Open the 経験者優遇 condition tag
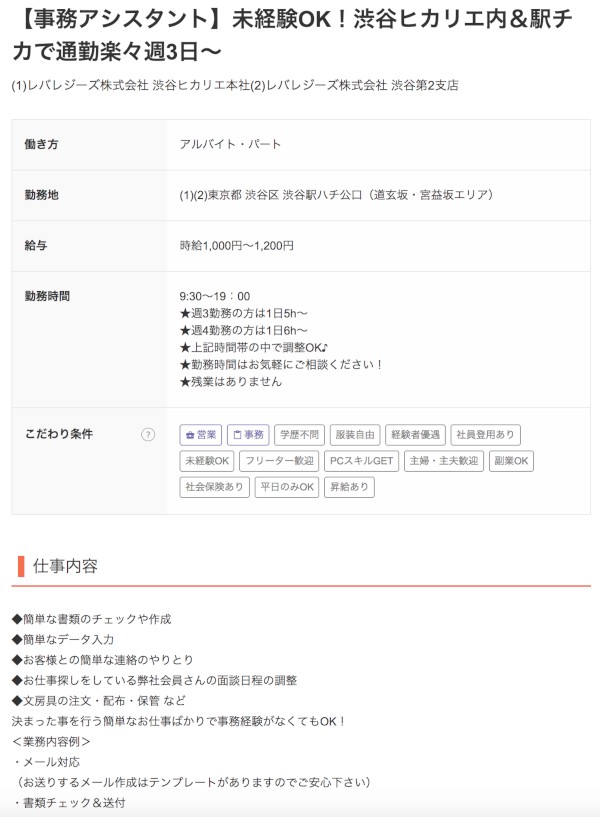Viewport: 600px width, 817px height. (415, 435)
